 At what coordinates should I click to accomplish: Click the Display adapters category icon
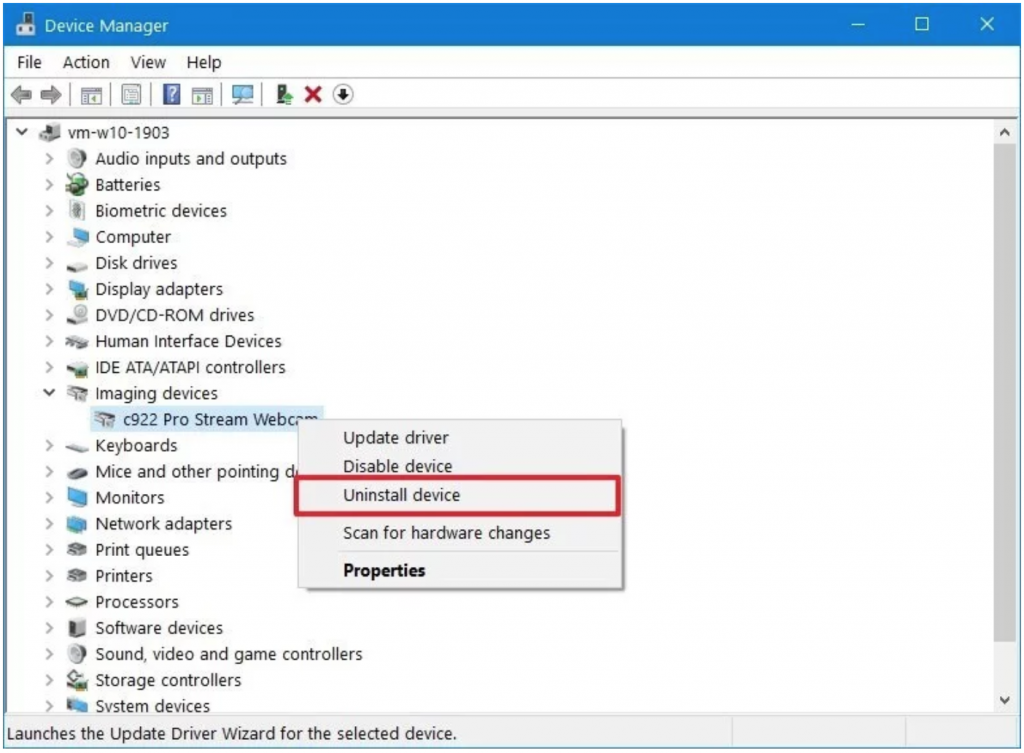[78, 289]
